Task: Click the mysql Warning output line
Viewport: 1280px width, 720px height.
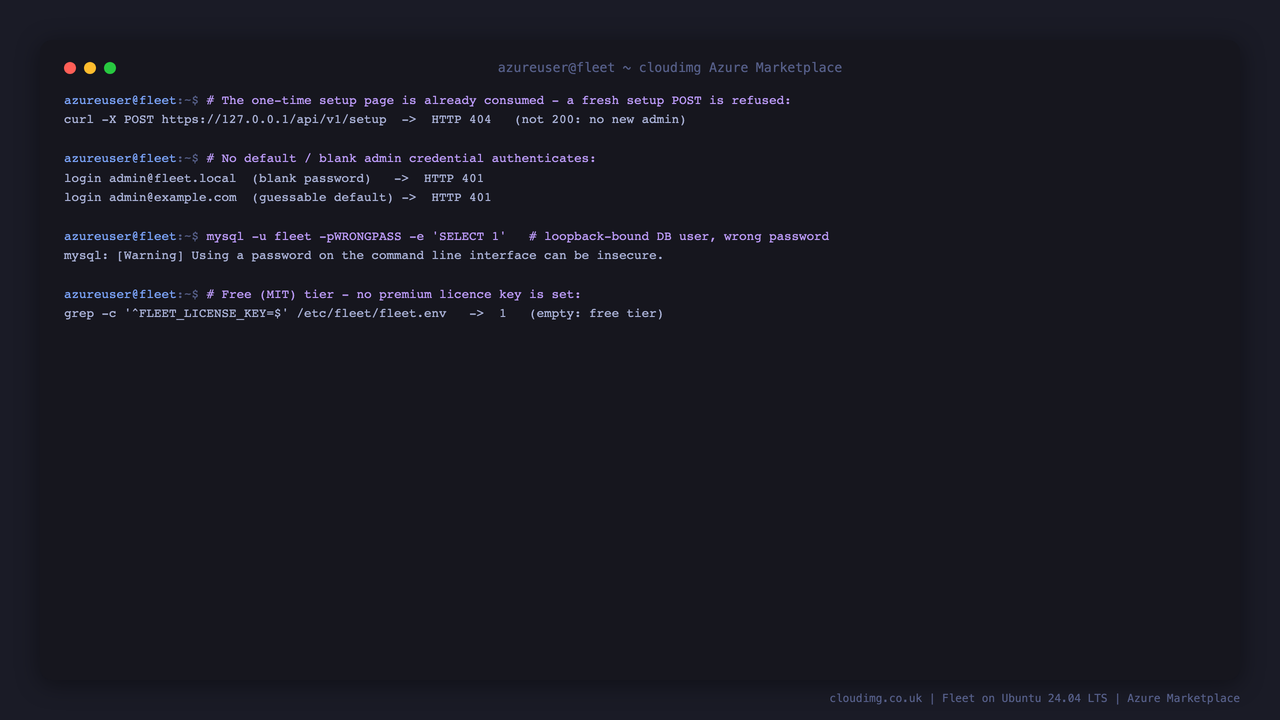Action: [x=364, y=255]
